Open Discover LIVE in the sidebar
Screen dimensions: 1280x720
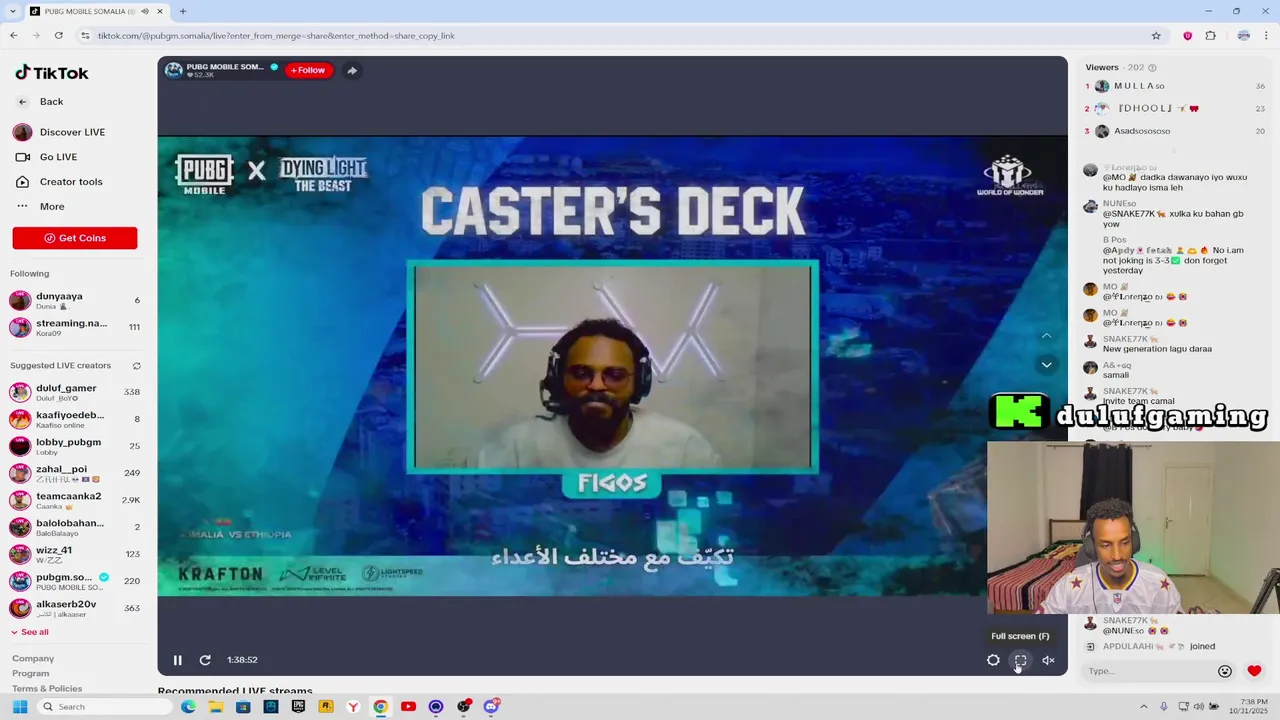click(72, 132)
